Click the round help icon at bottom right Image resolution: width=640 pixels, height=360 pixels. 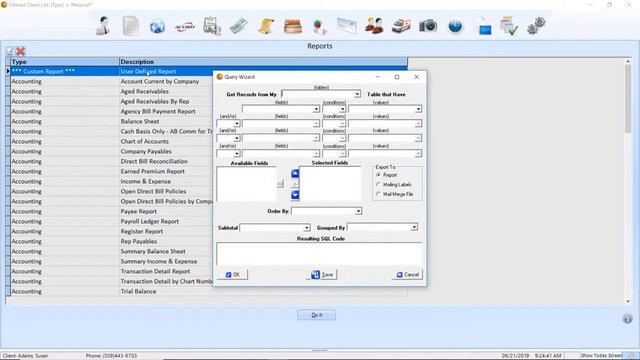tap(628, 319)
